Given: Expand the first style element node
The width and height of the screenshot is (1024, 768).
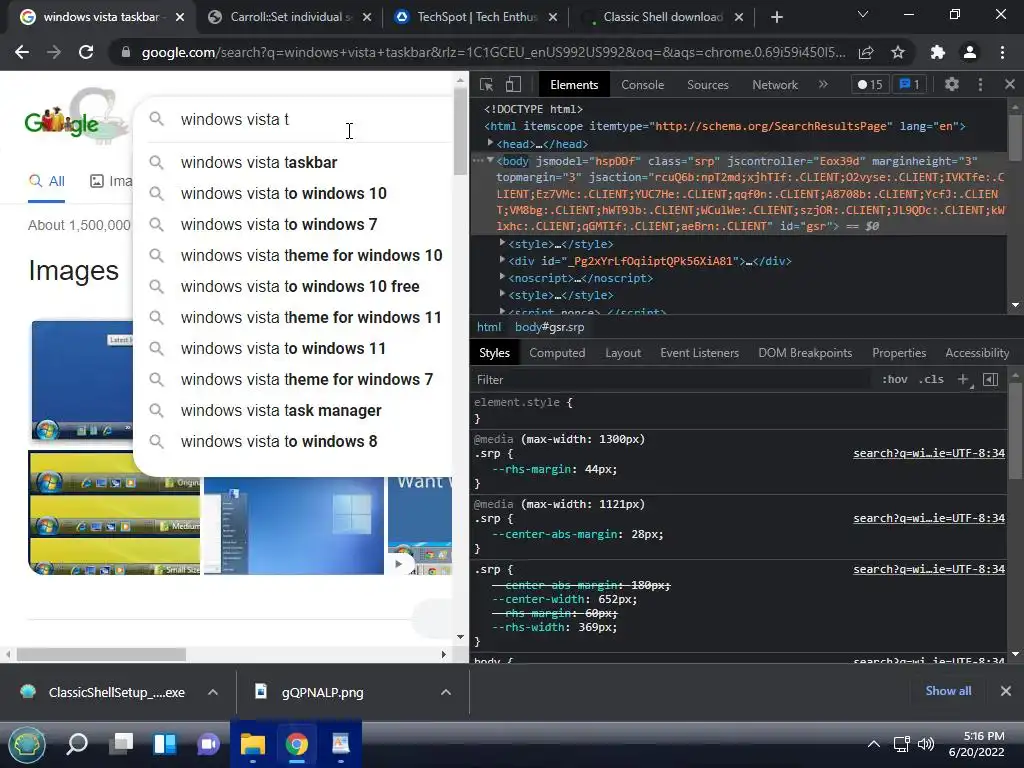Looking at the screenshot, I should tap(502, 243).
